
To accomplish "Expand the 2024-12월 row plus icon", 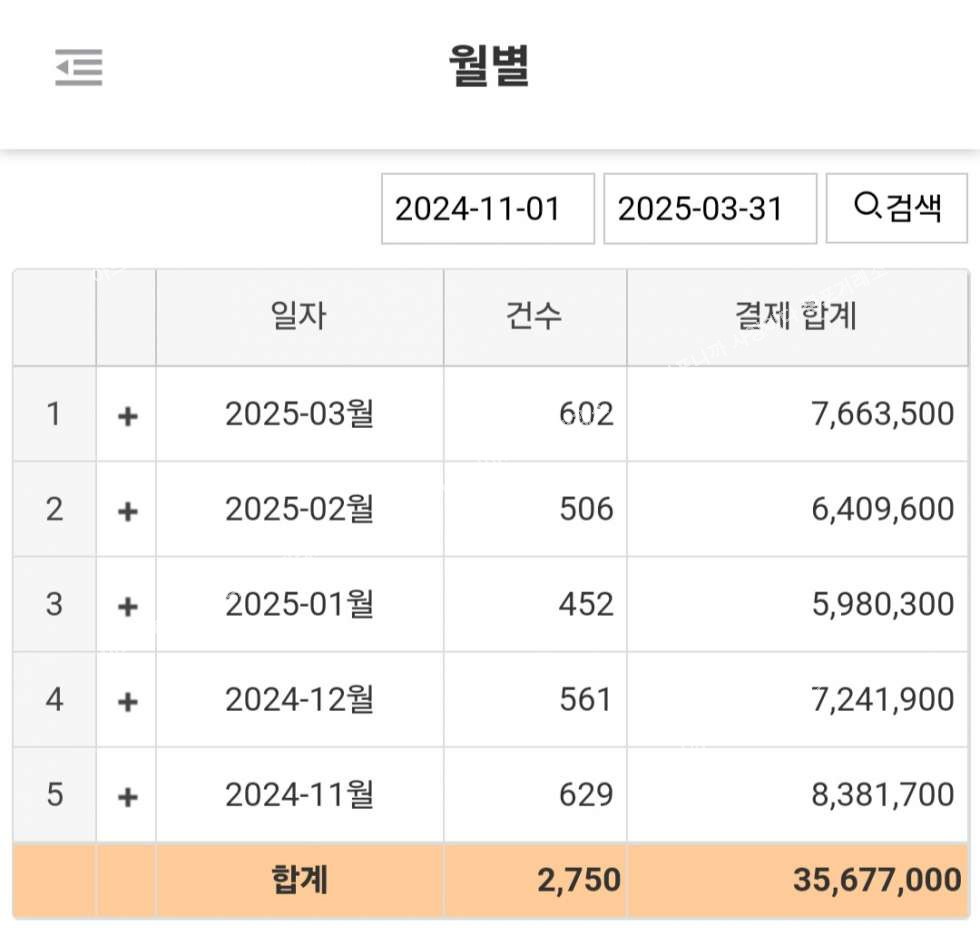I will point(127,701).
